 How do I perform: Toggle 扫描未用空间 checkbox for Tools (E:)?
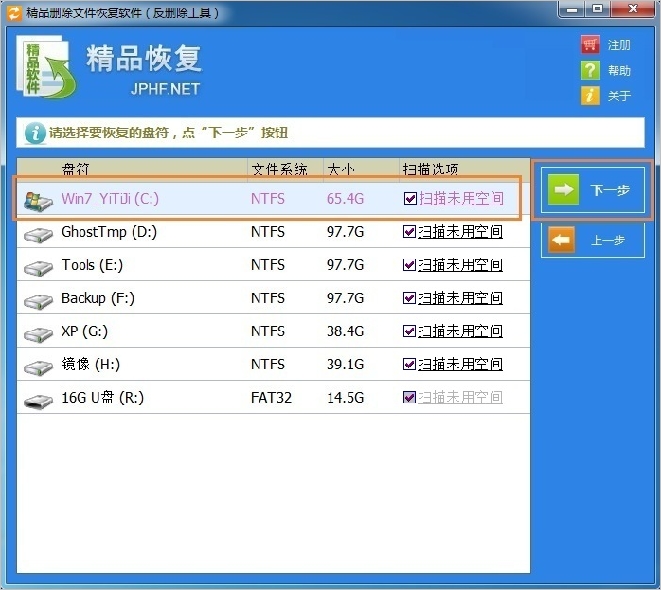[x=409, y=265]
